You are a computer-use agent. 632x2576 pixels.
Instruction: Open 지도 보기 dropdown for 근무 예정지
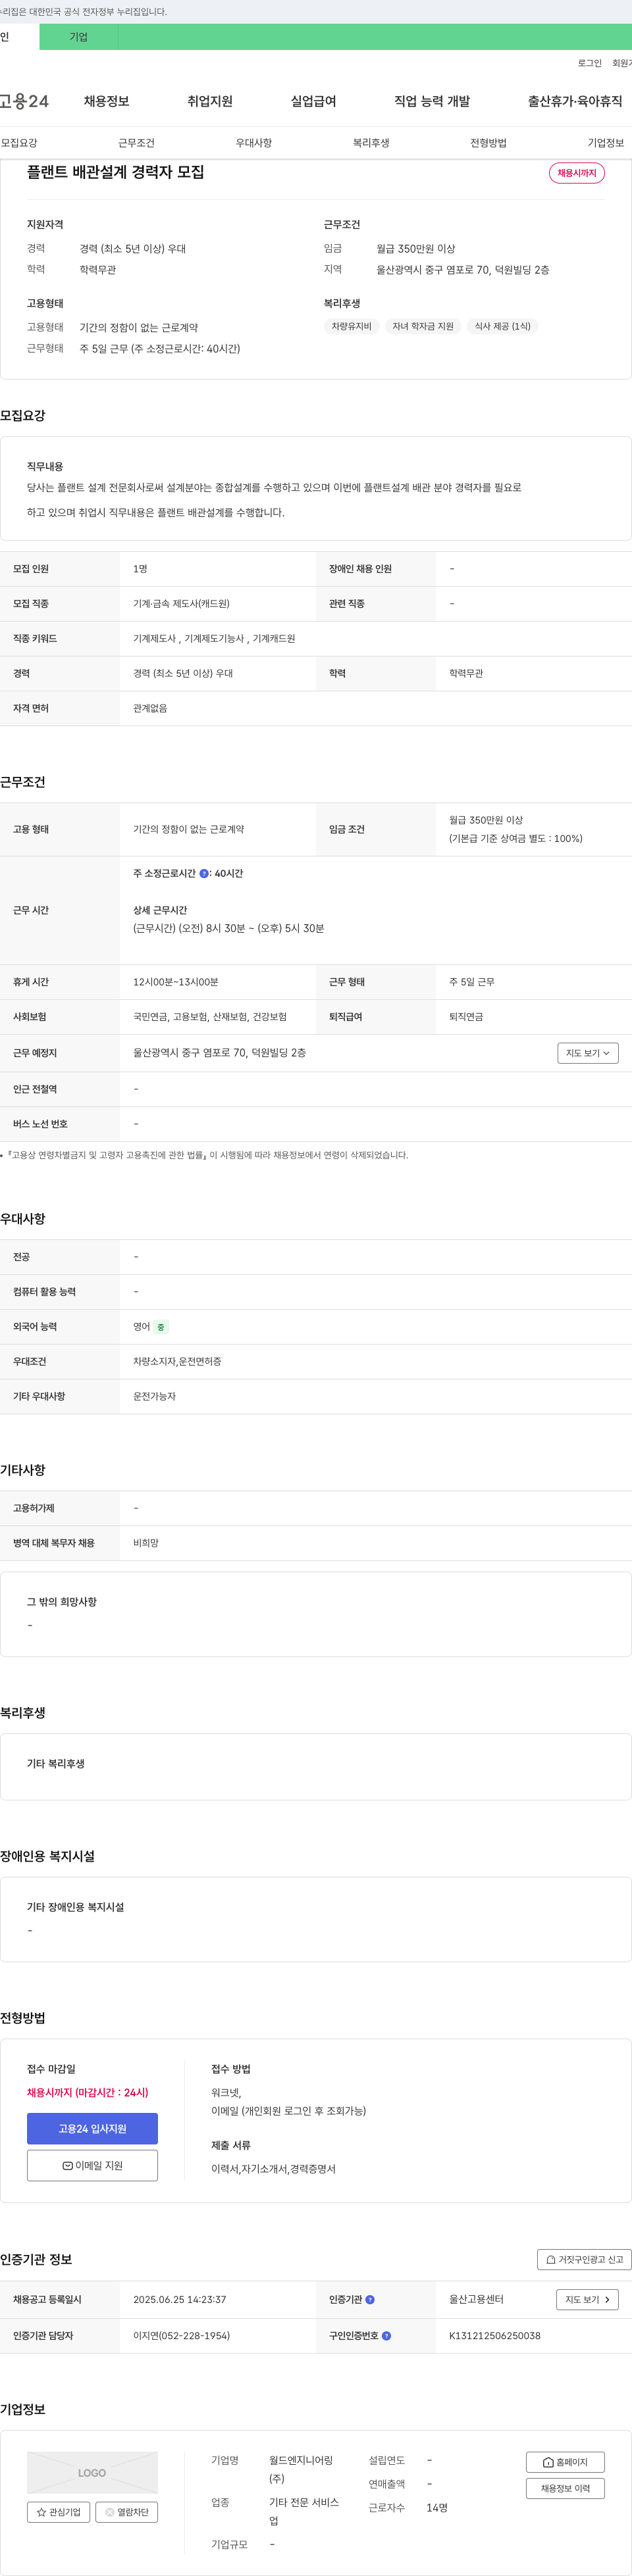(x=588, y=1053)
